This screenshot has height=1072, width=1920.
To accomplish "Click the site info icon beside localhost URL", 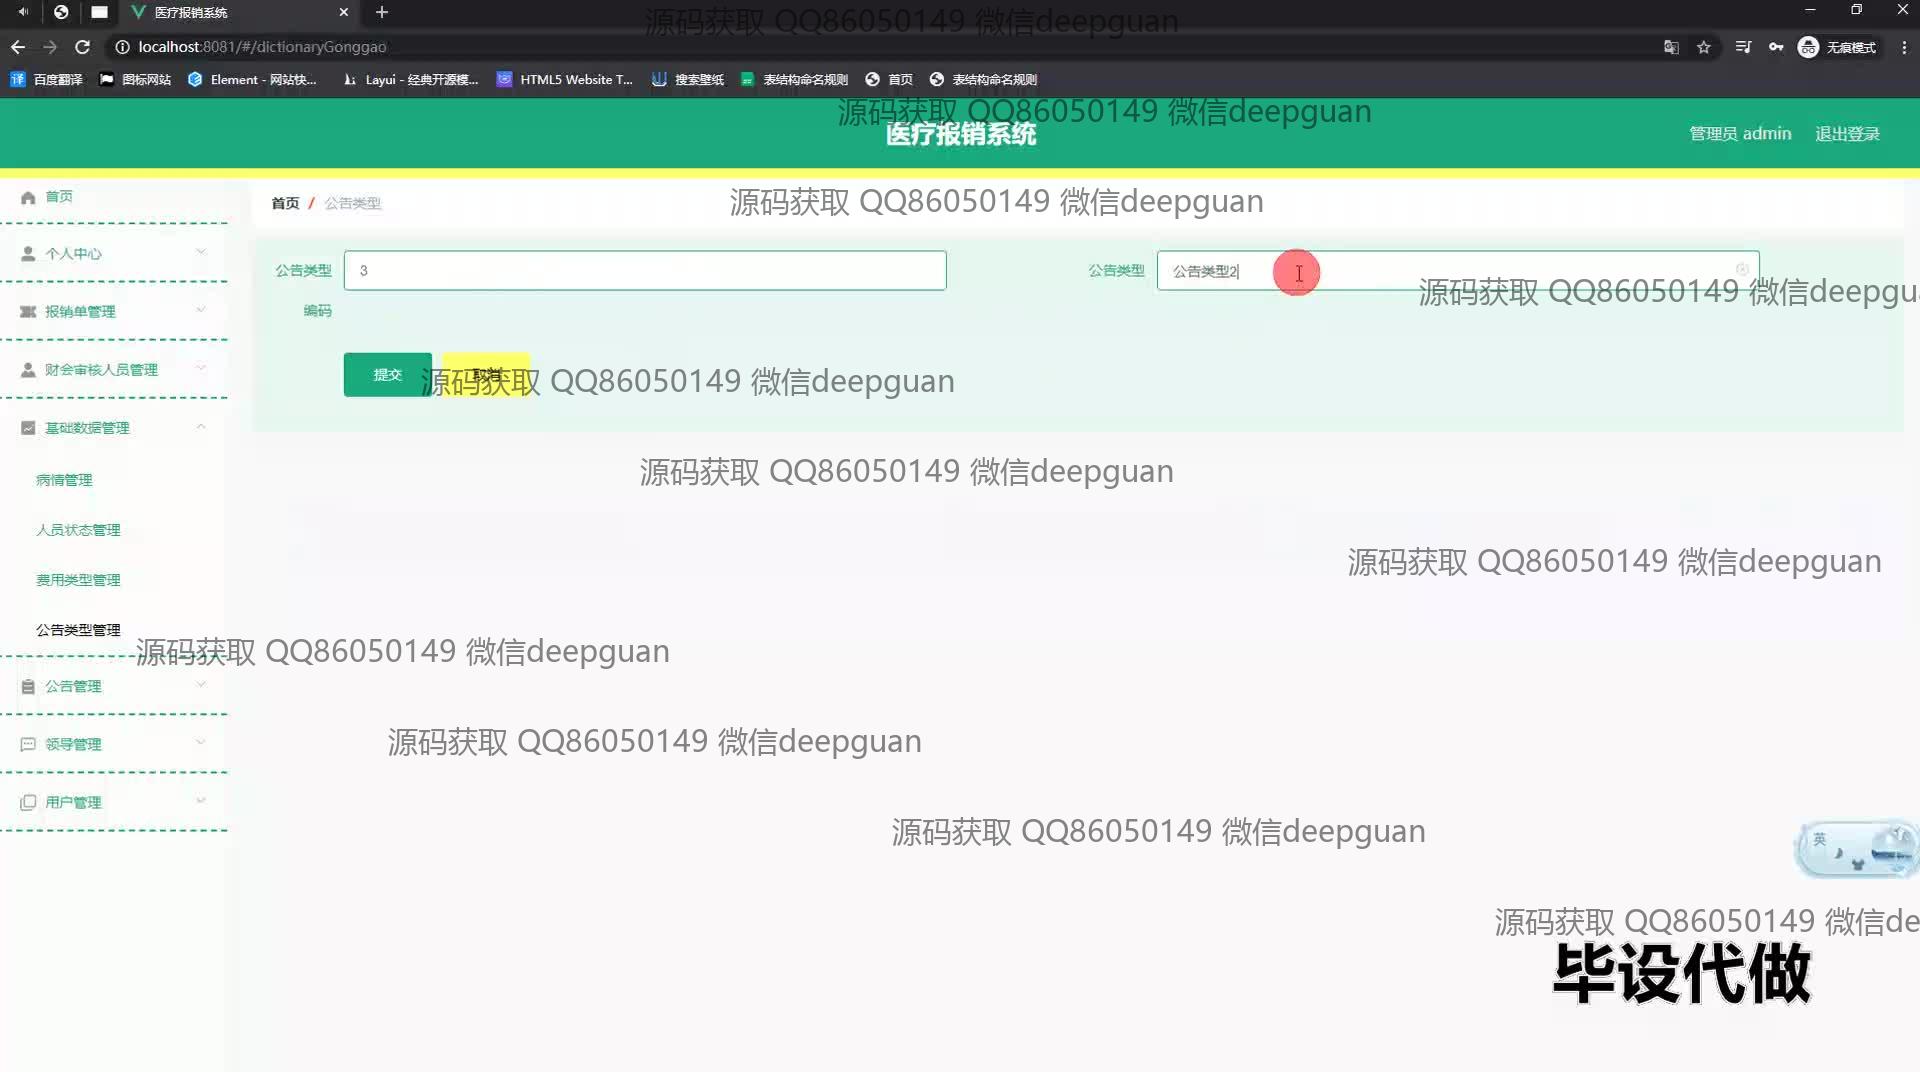I will [x=122, y=47].
